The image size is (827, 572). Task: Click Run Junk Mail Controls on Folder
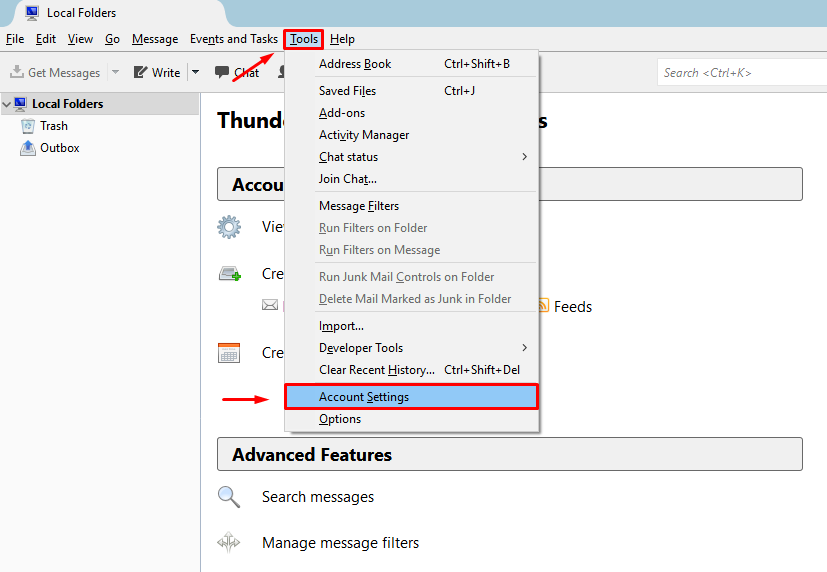point(411,277)
